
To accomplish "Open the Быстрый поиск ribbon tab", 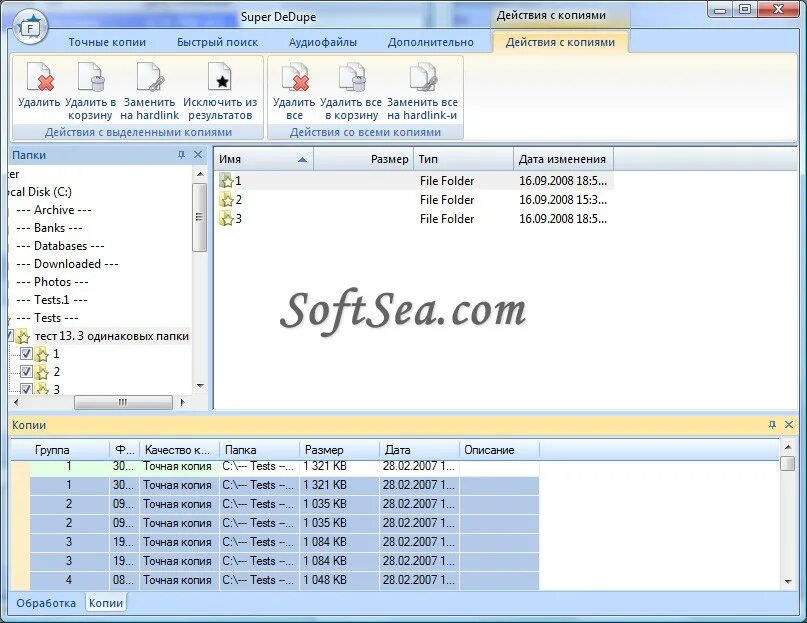I will coord(217,42).
